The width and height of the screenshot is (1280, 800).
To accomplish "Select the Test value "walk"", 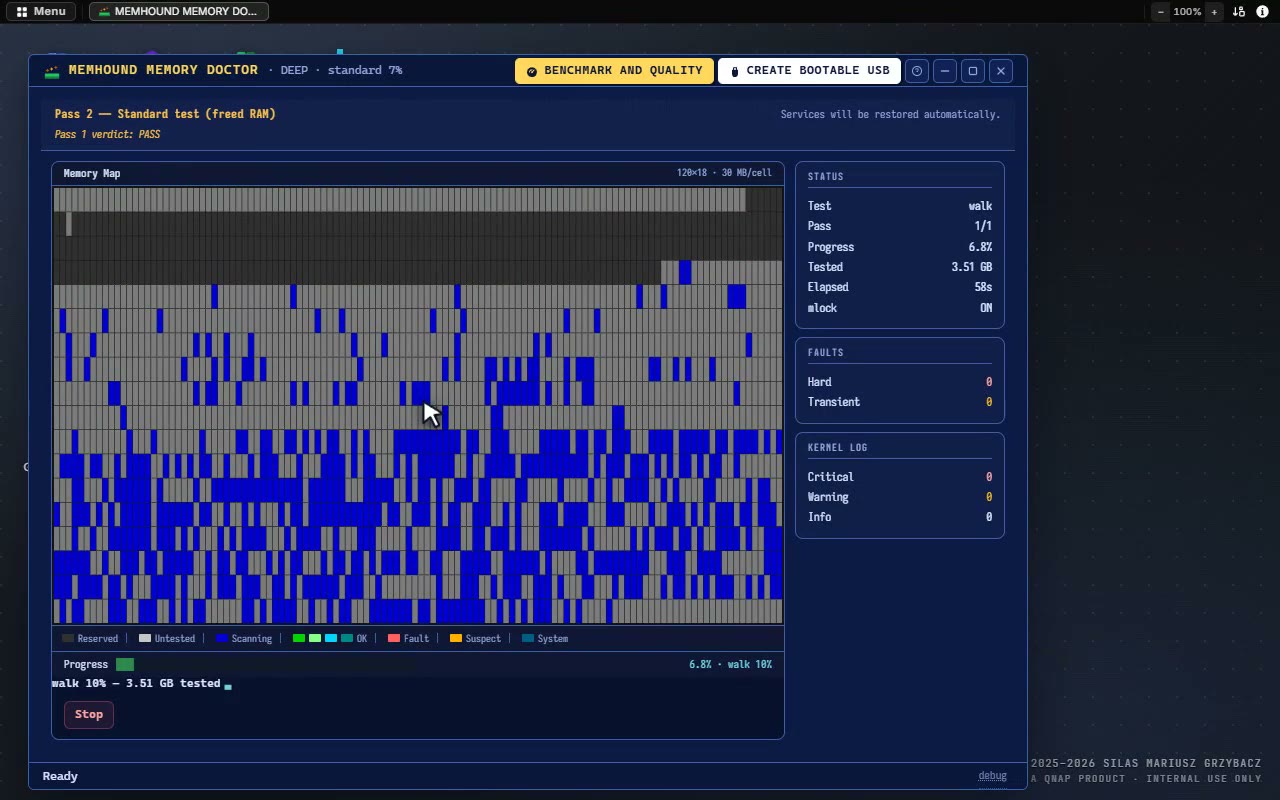I will point(980,206).
